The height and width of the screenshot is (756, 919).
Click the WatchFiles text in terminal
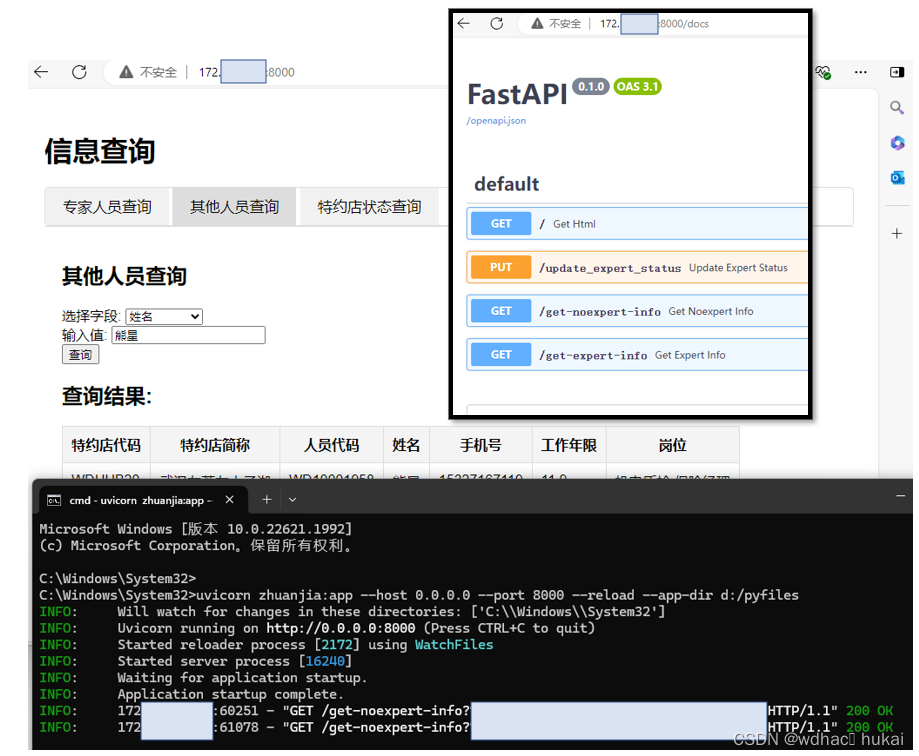click(x=454, y=645)
